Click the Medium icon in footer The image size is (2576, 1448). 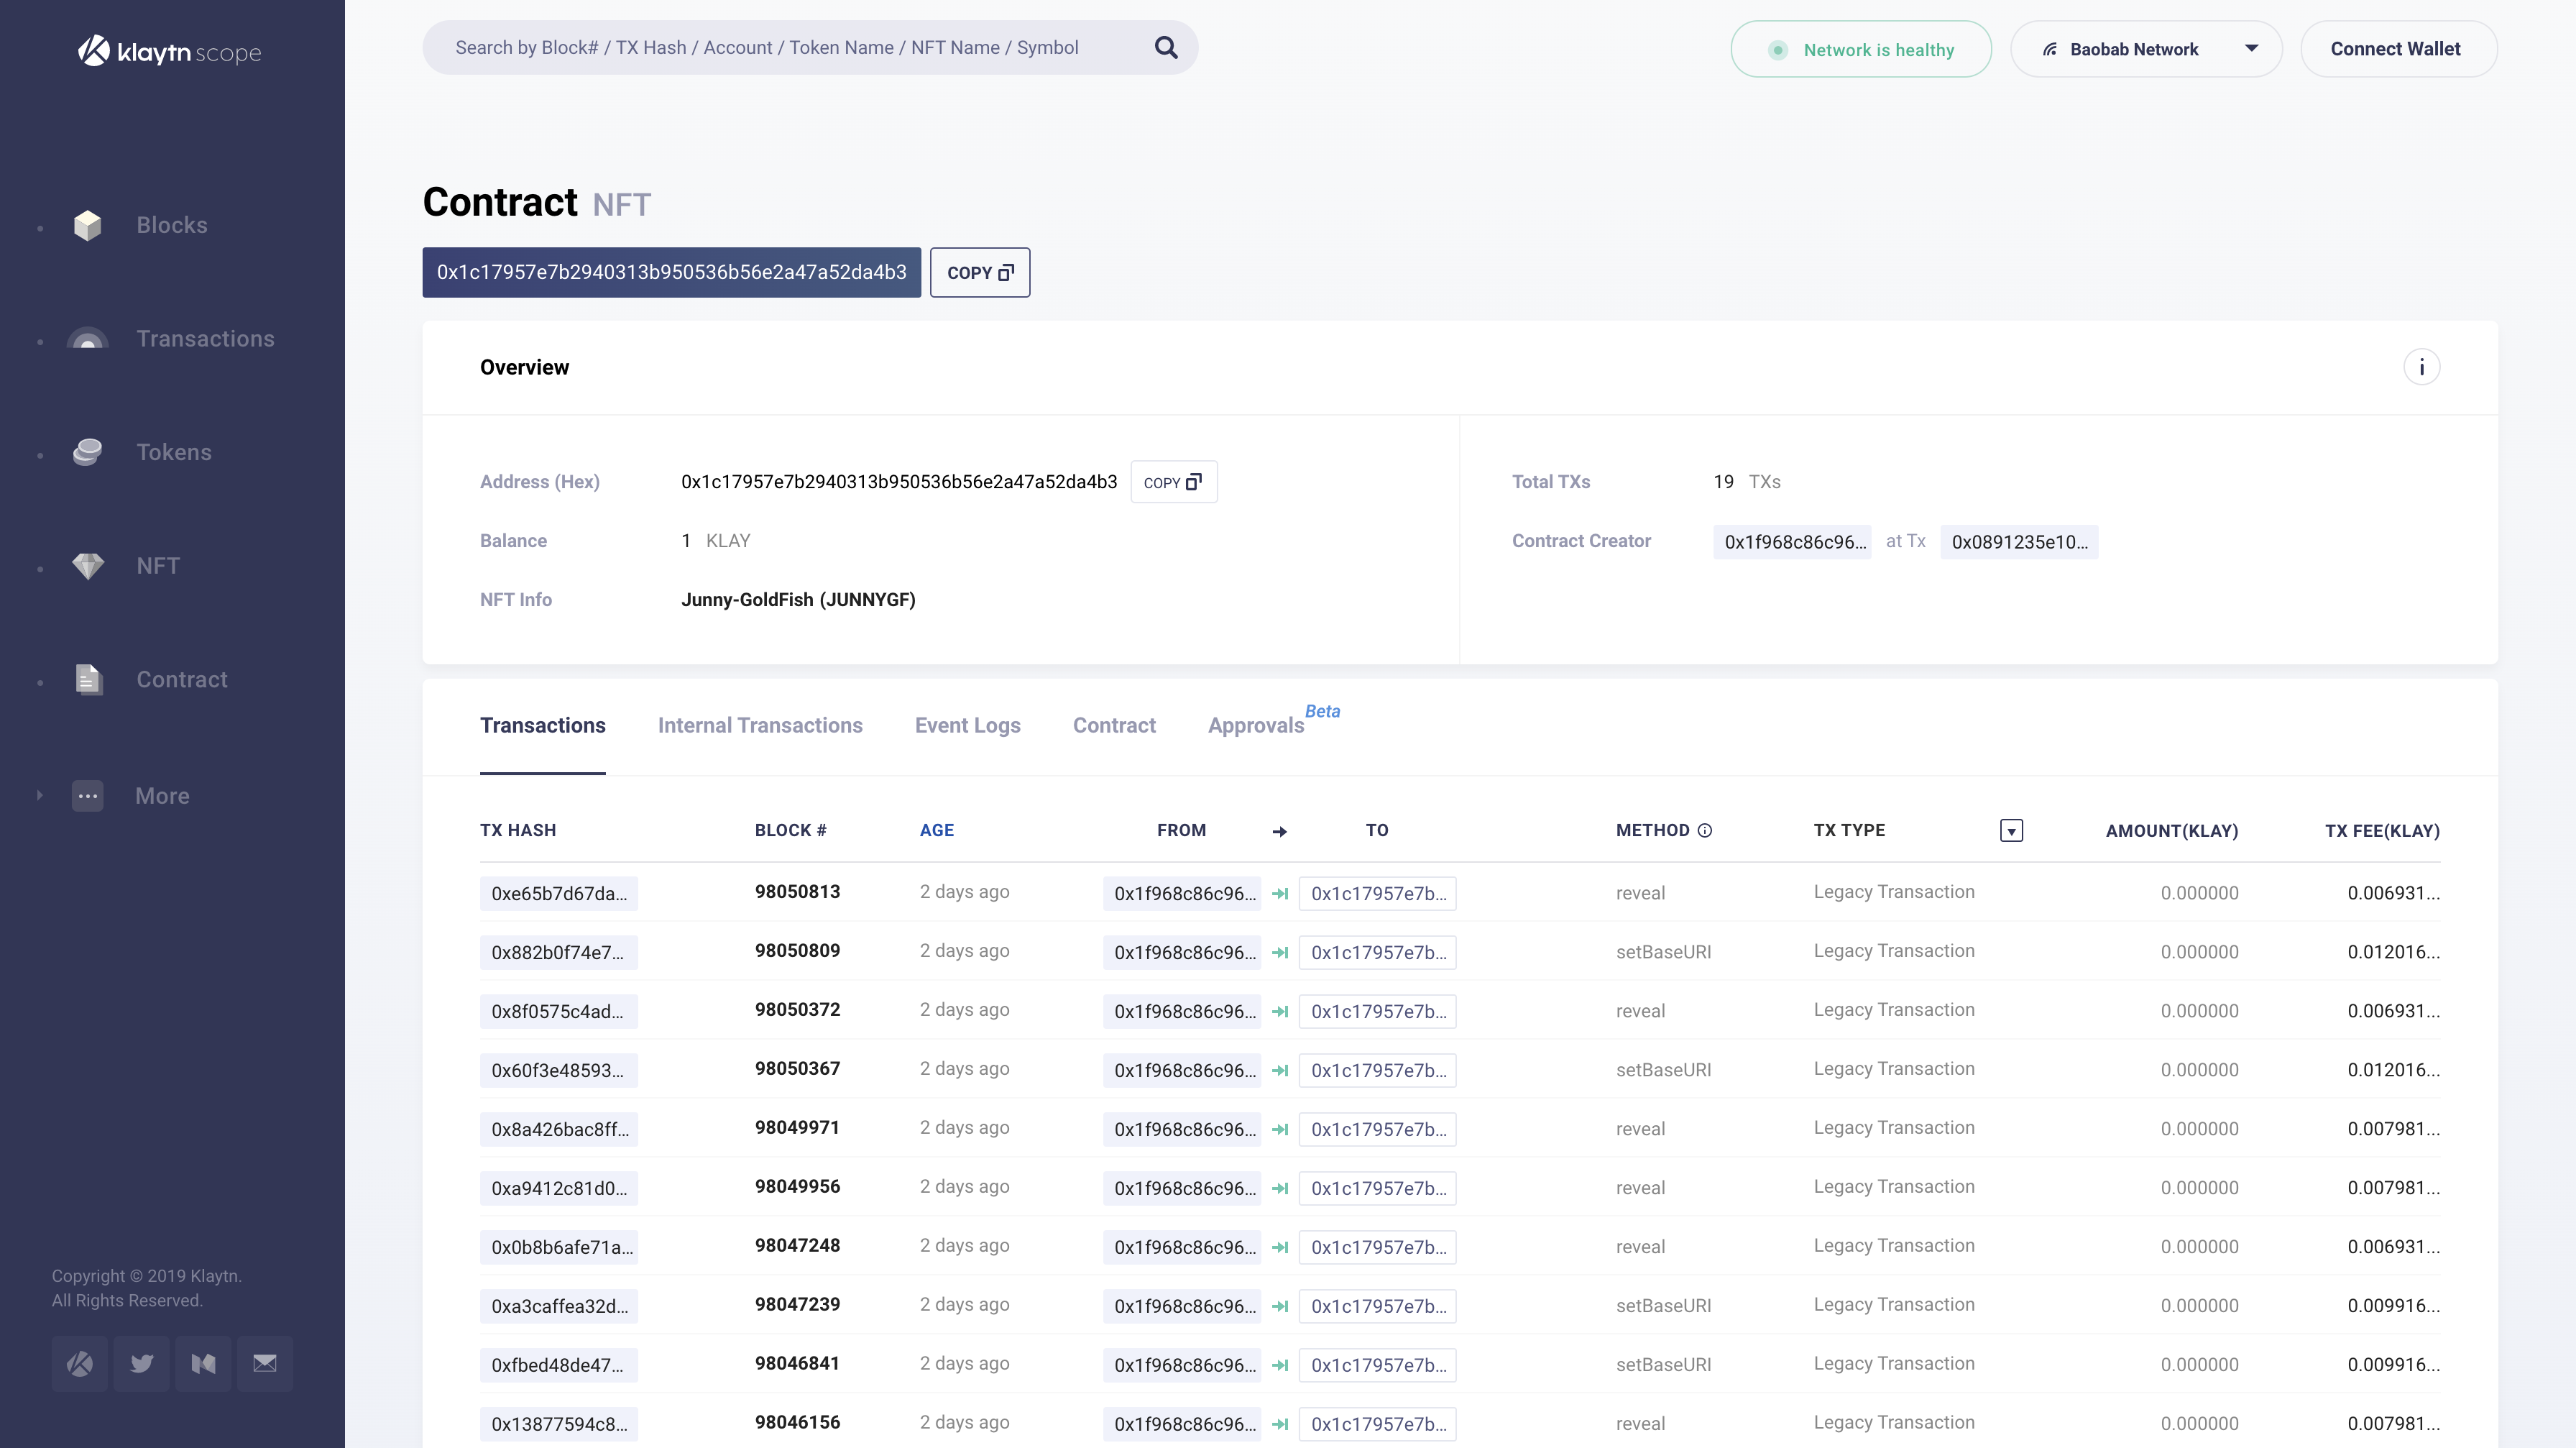coord(203,1363)
